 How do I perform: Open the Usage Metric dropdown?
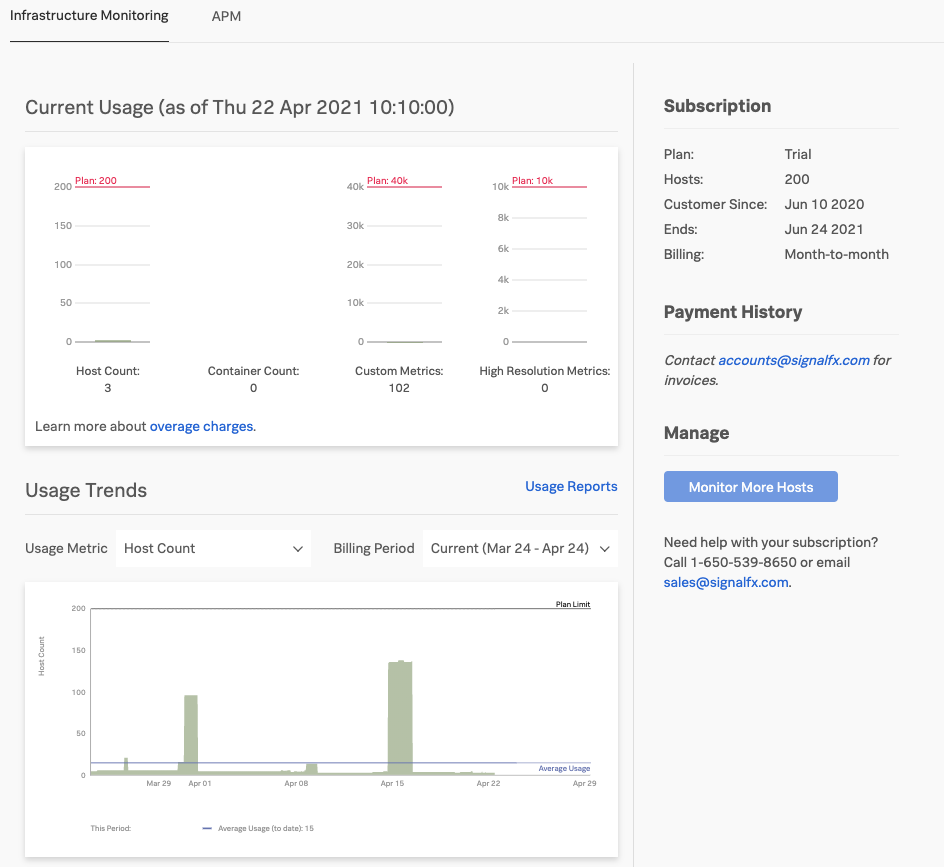(213, 548)
